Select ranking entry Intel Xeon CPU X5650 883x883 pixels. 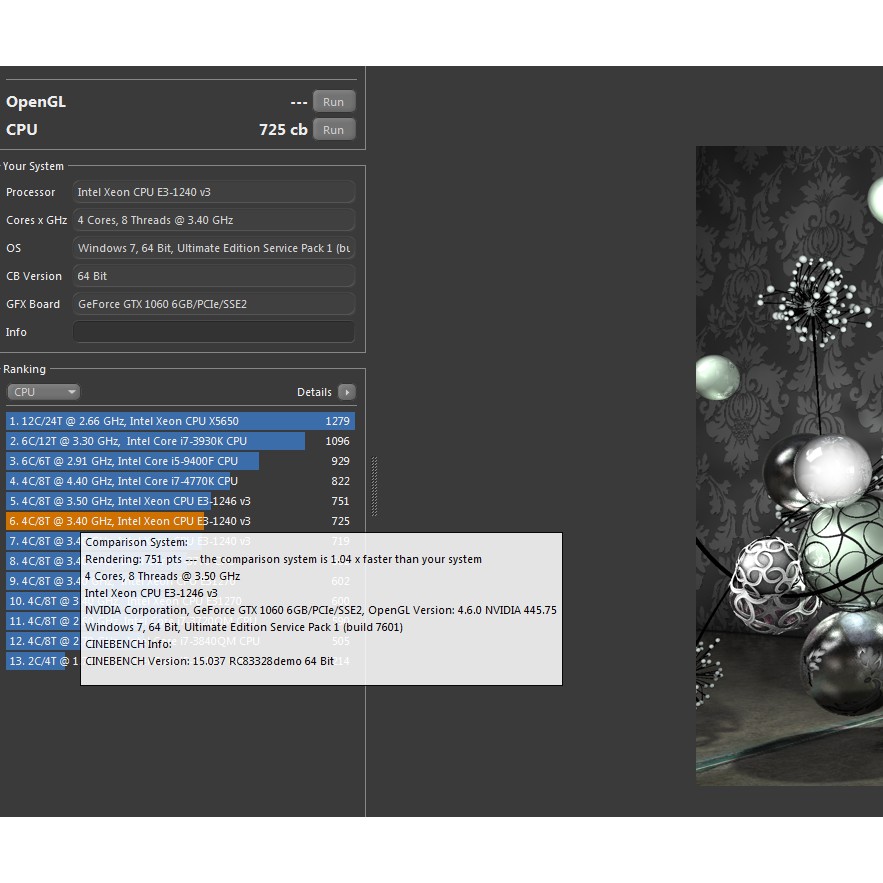coord(181,421)
